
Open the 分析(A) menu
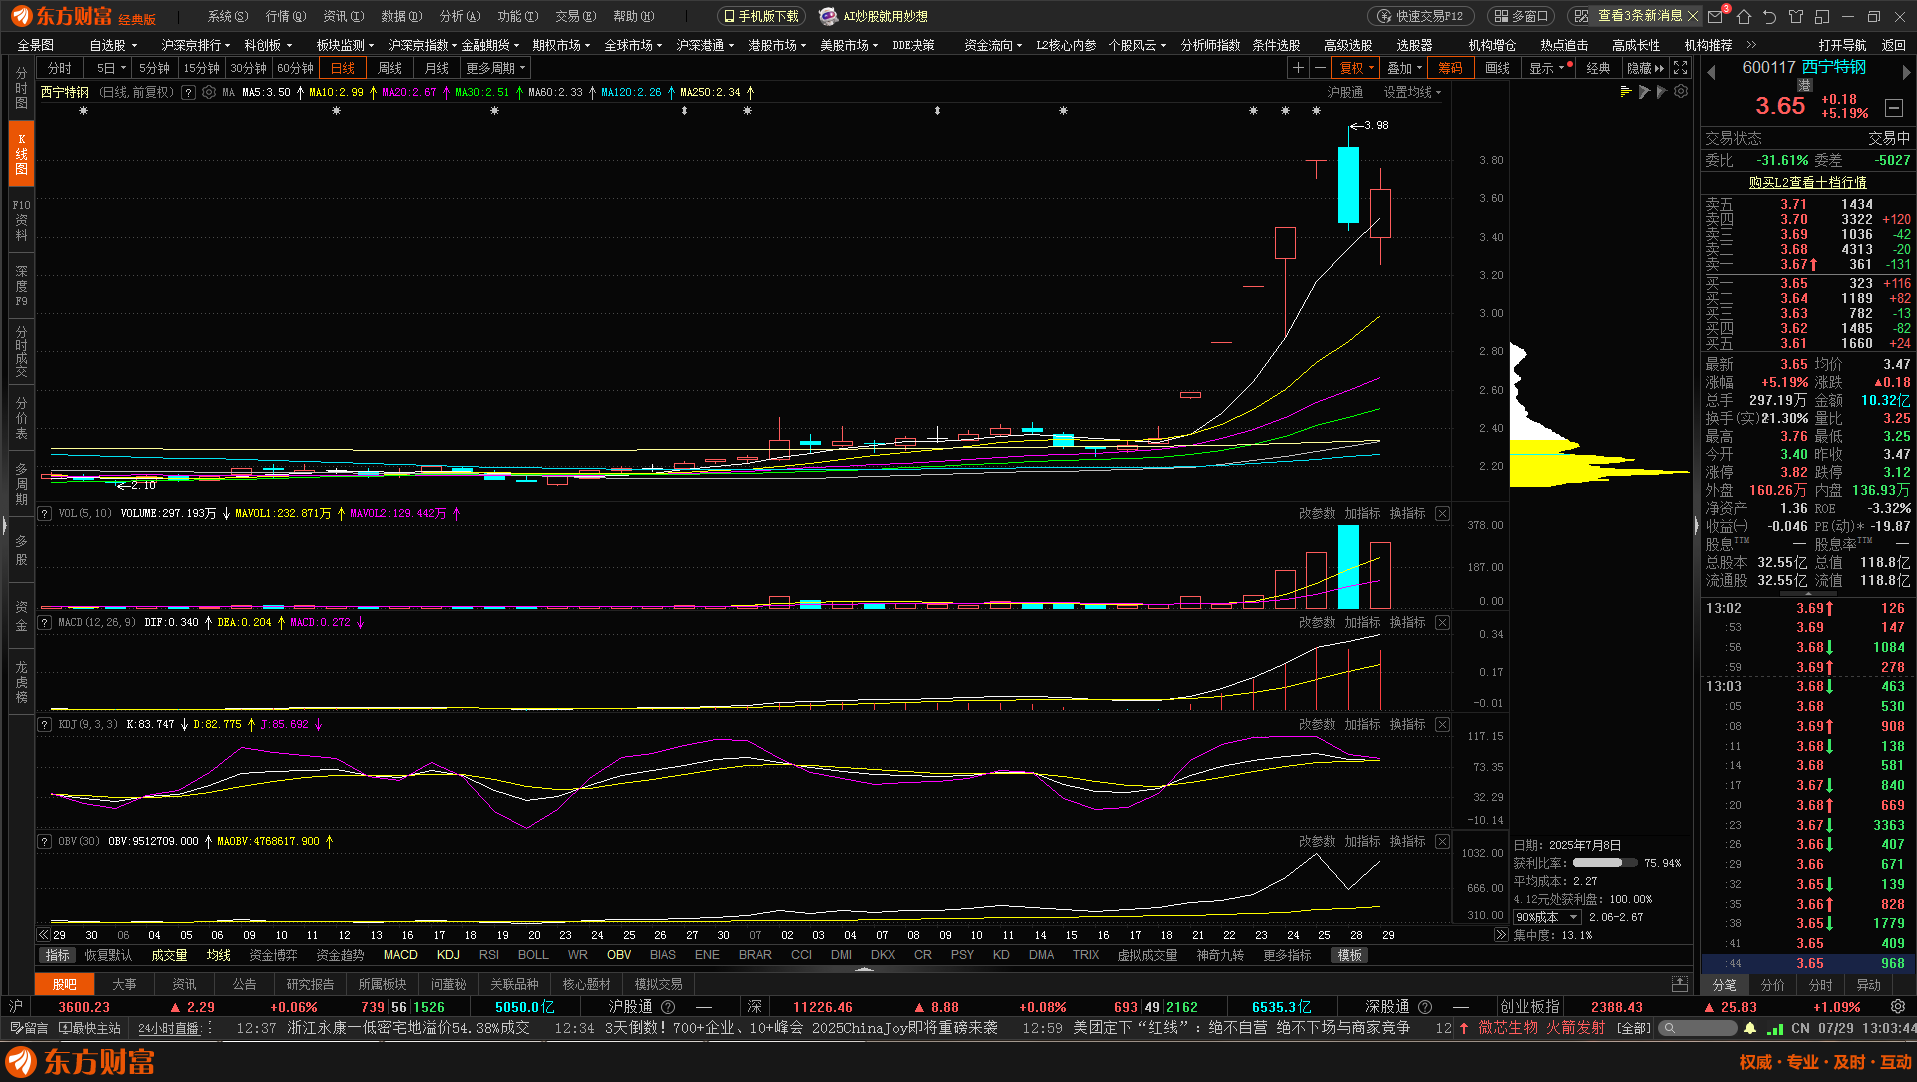tap(460, 16)
